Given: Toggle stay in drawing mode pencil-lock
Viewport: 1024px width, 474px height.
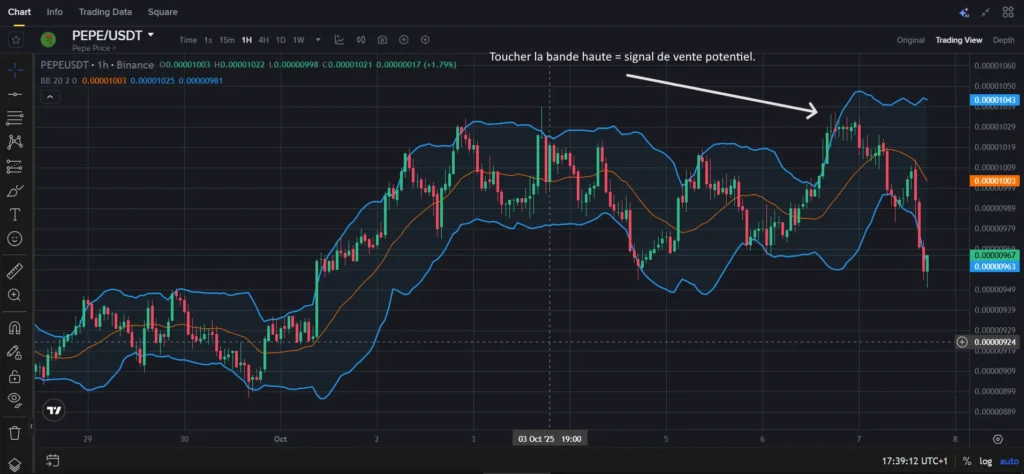Looking at the screenshot, I should click(14, 352).
